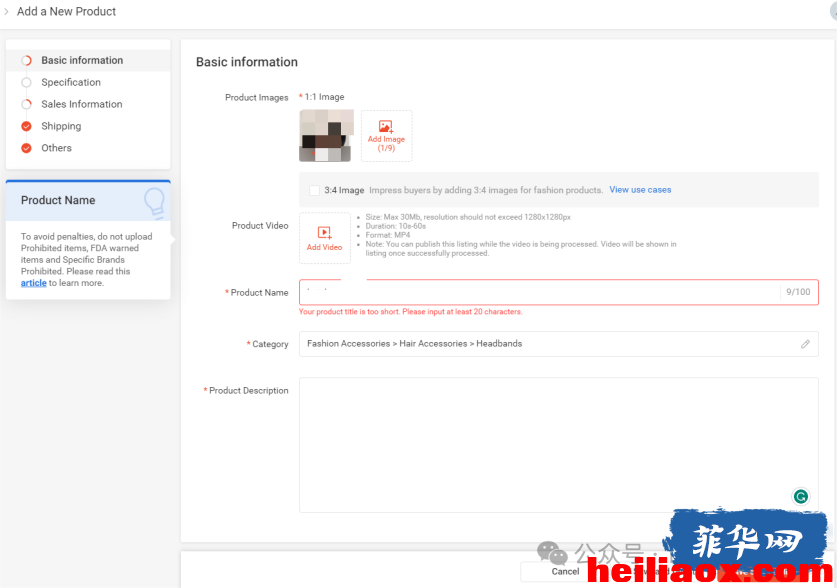Enable the 3:4 Image checkbox

pos(315,190)
